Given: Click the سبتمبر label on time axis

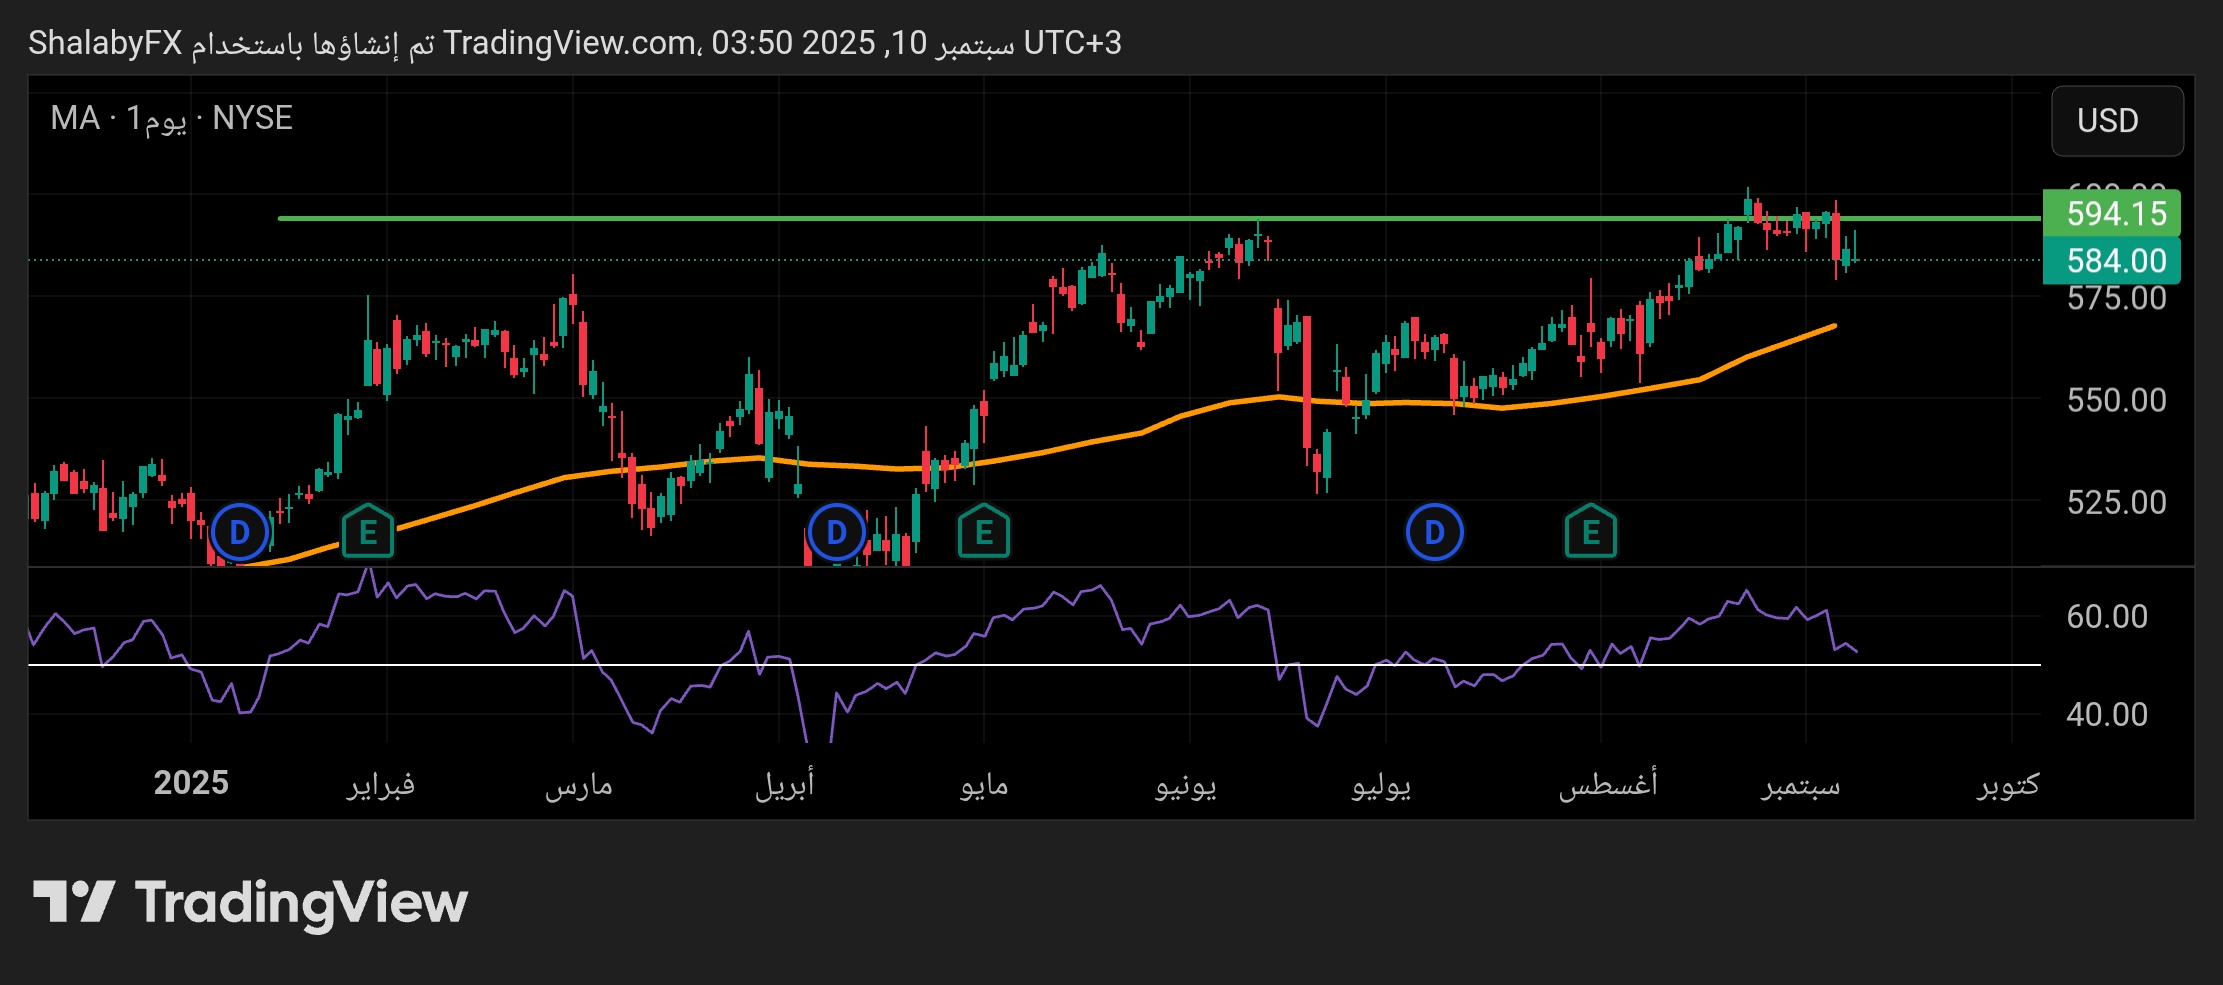Looking at the screenshot, I should tap(1800, 785).
